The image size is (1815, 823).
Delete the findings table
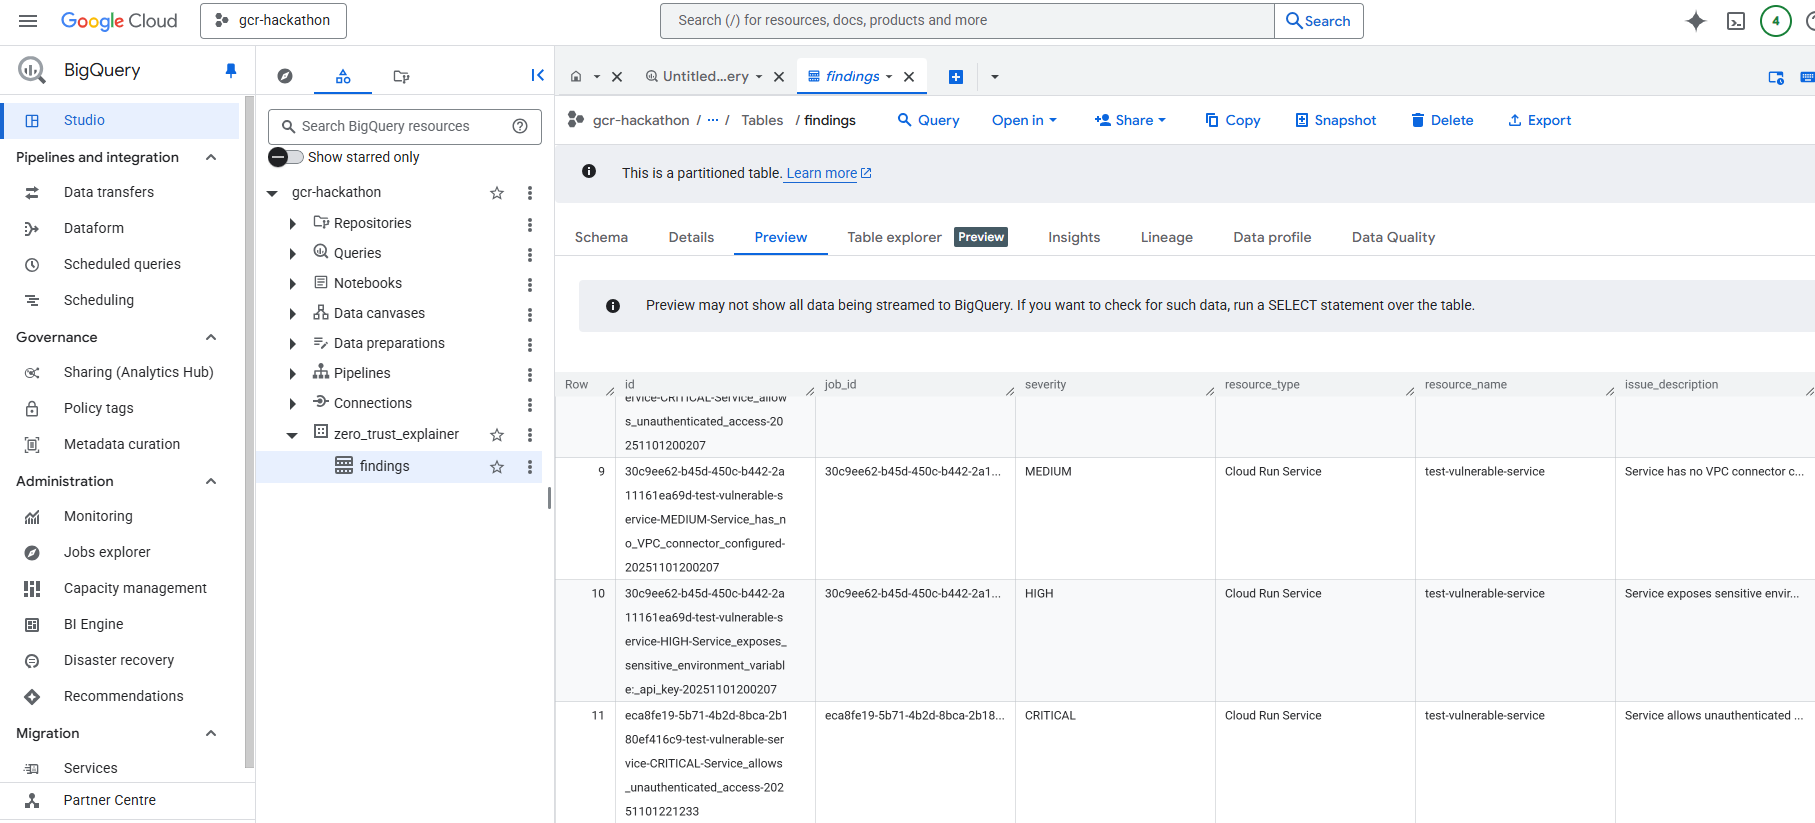tap(1441, 120)
